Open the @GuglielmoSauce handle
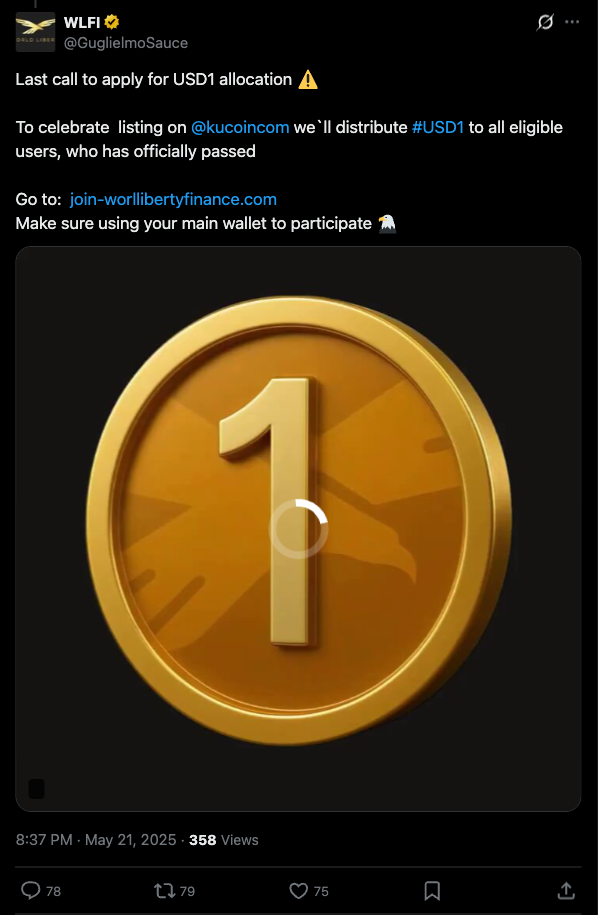This screenshot has height=915, width=598. (125, 43)
